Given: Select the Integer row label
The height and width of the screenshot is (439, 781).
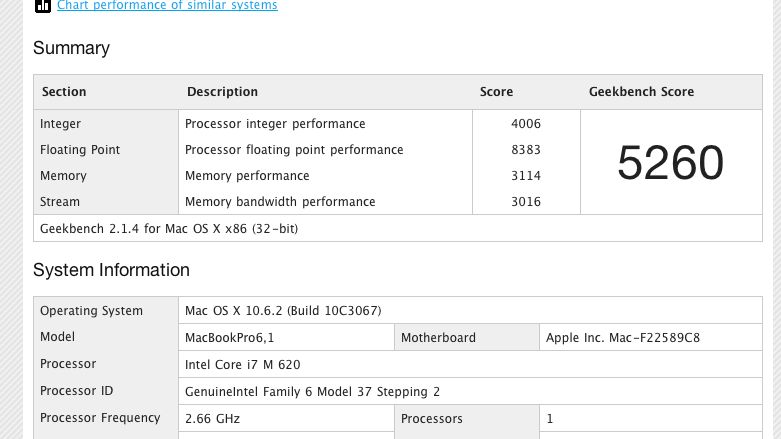Looking at the screenshot, I should 61,124.
